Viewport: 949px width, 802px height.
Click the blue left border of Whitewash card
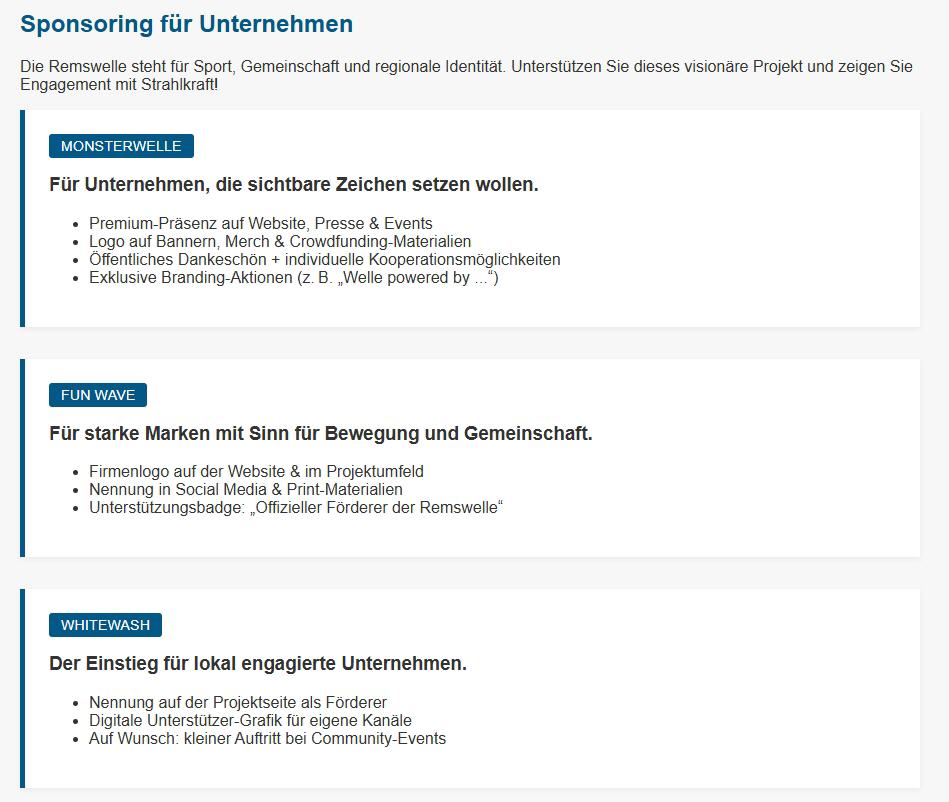(x=22, y=688)
